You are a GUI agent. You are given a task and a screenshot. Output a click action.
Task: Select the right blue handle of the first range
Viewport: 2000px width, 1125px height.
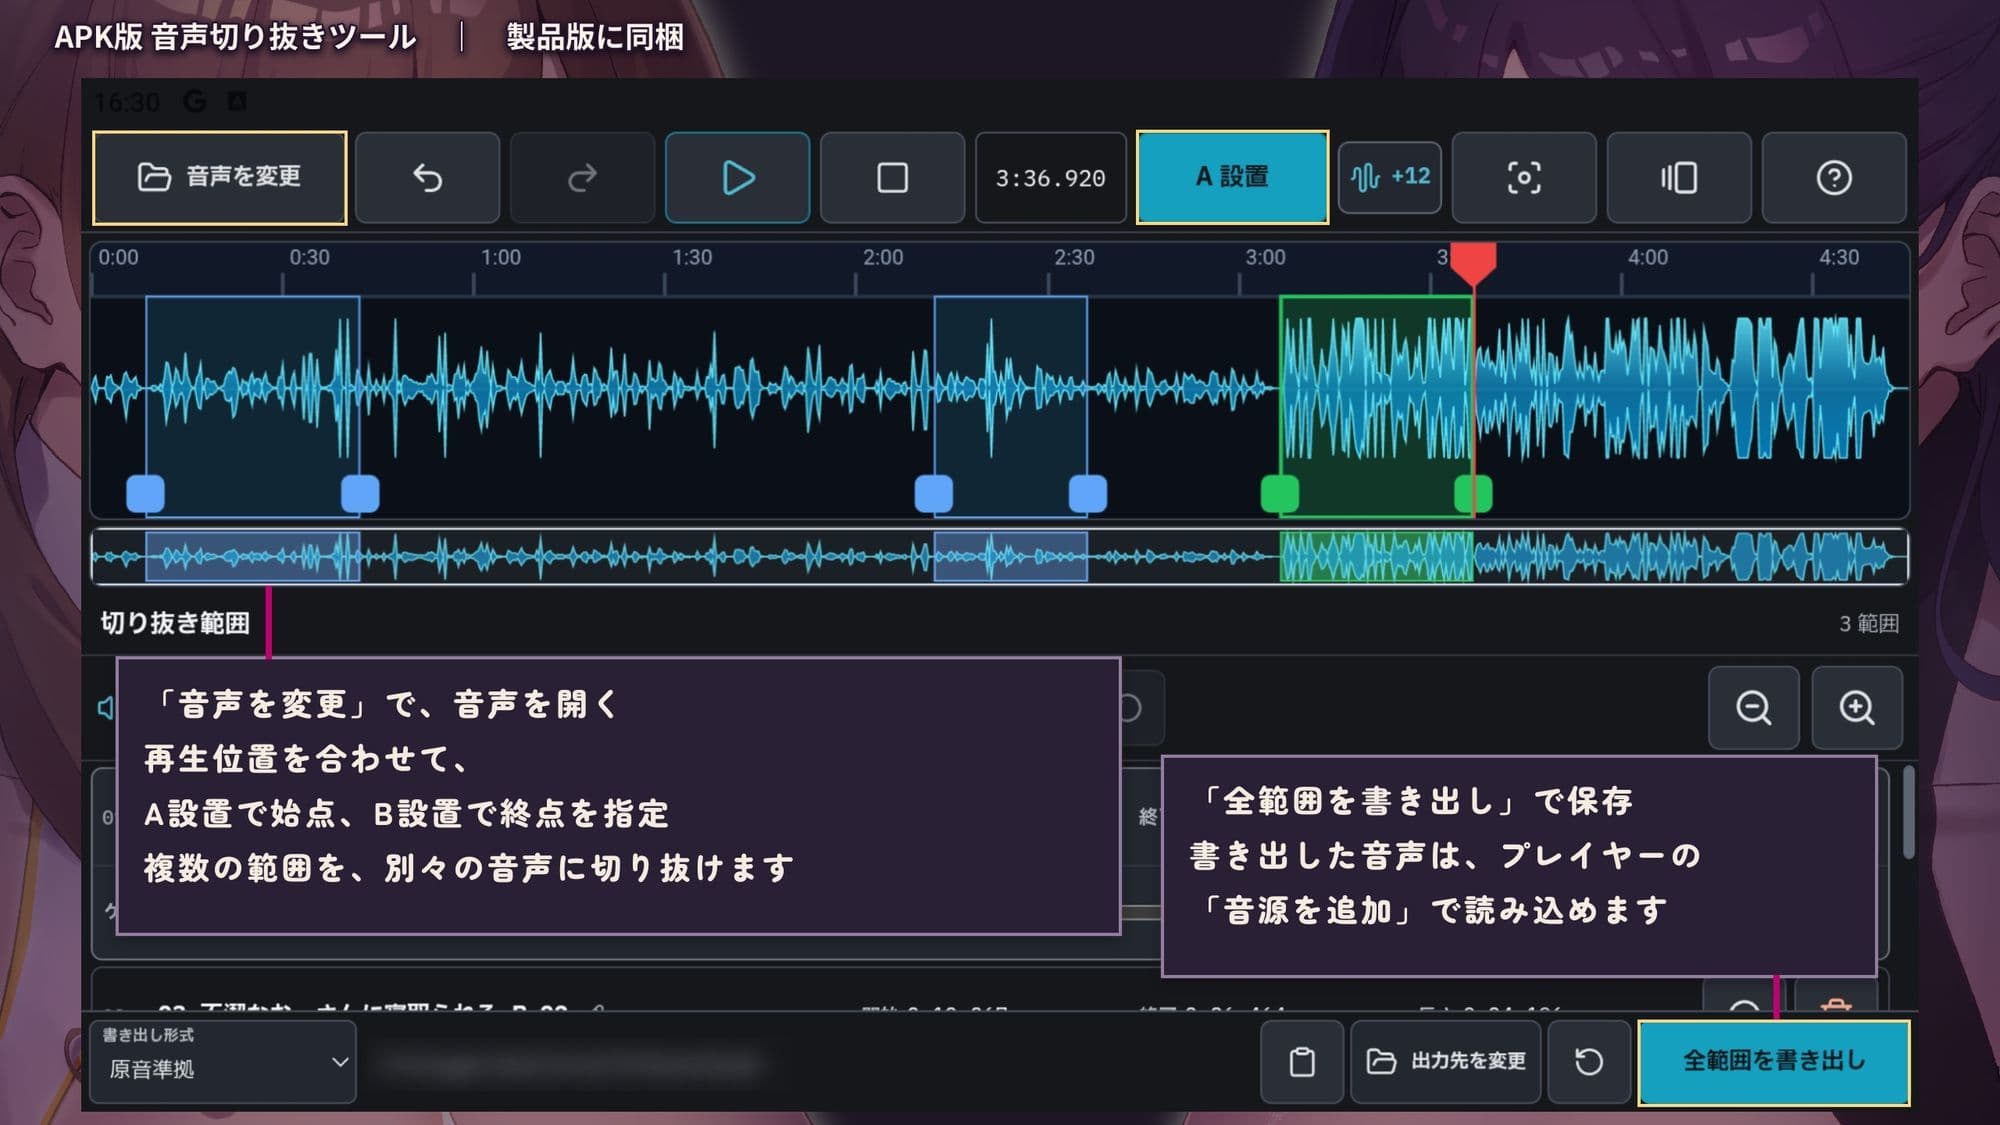360,494
